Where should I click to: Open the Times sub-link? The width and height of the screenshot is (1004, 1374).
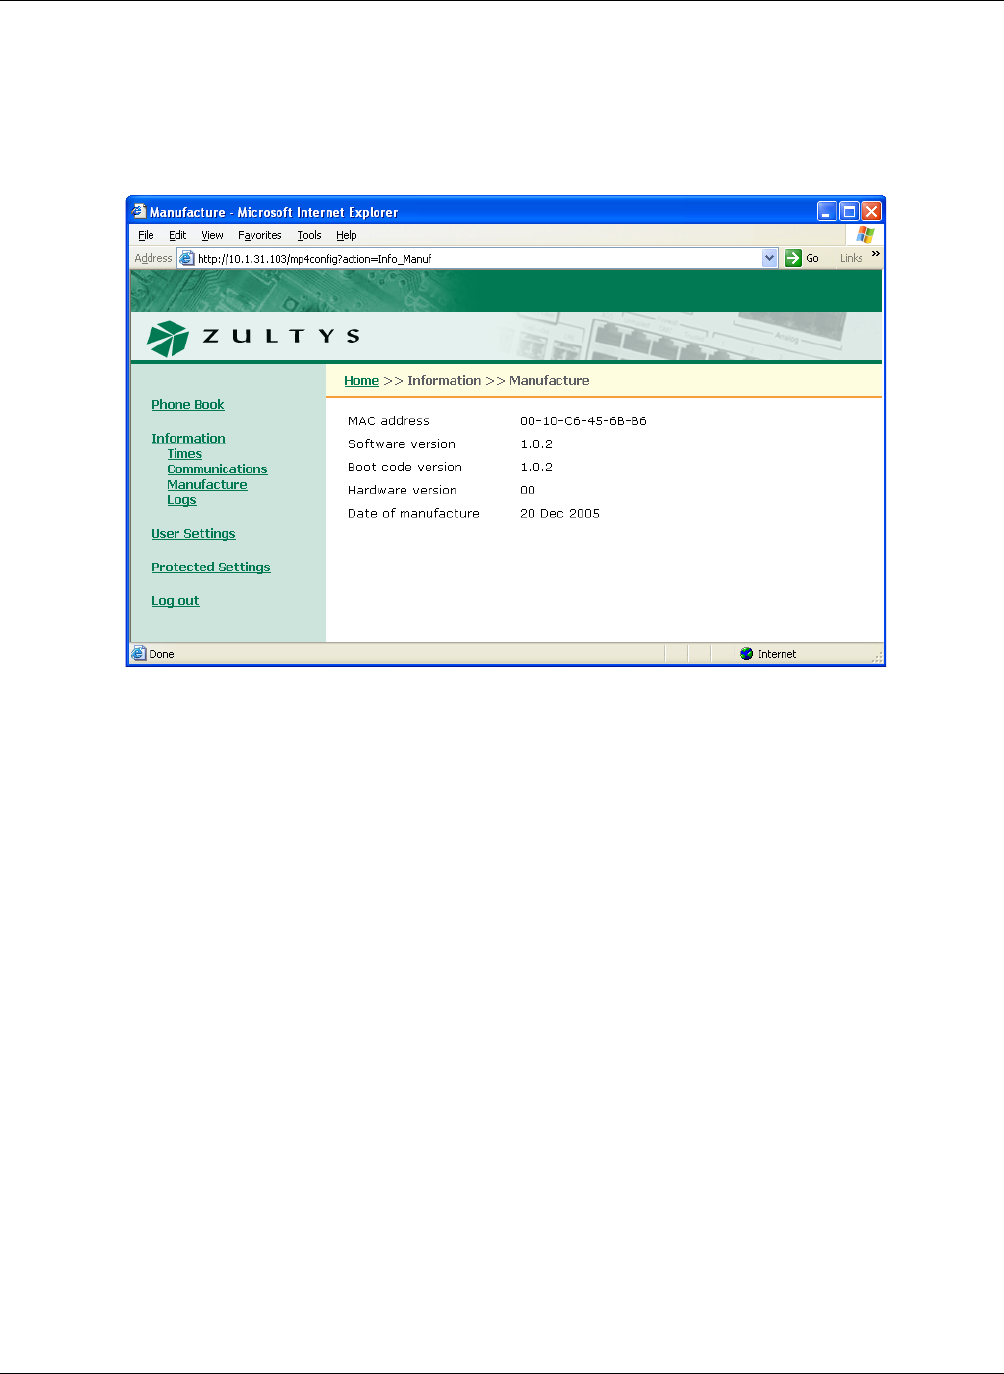[x=185, y=454]
